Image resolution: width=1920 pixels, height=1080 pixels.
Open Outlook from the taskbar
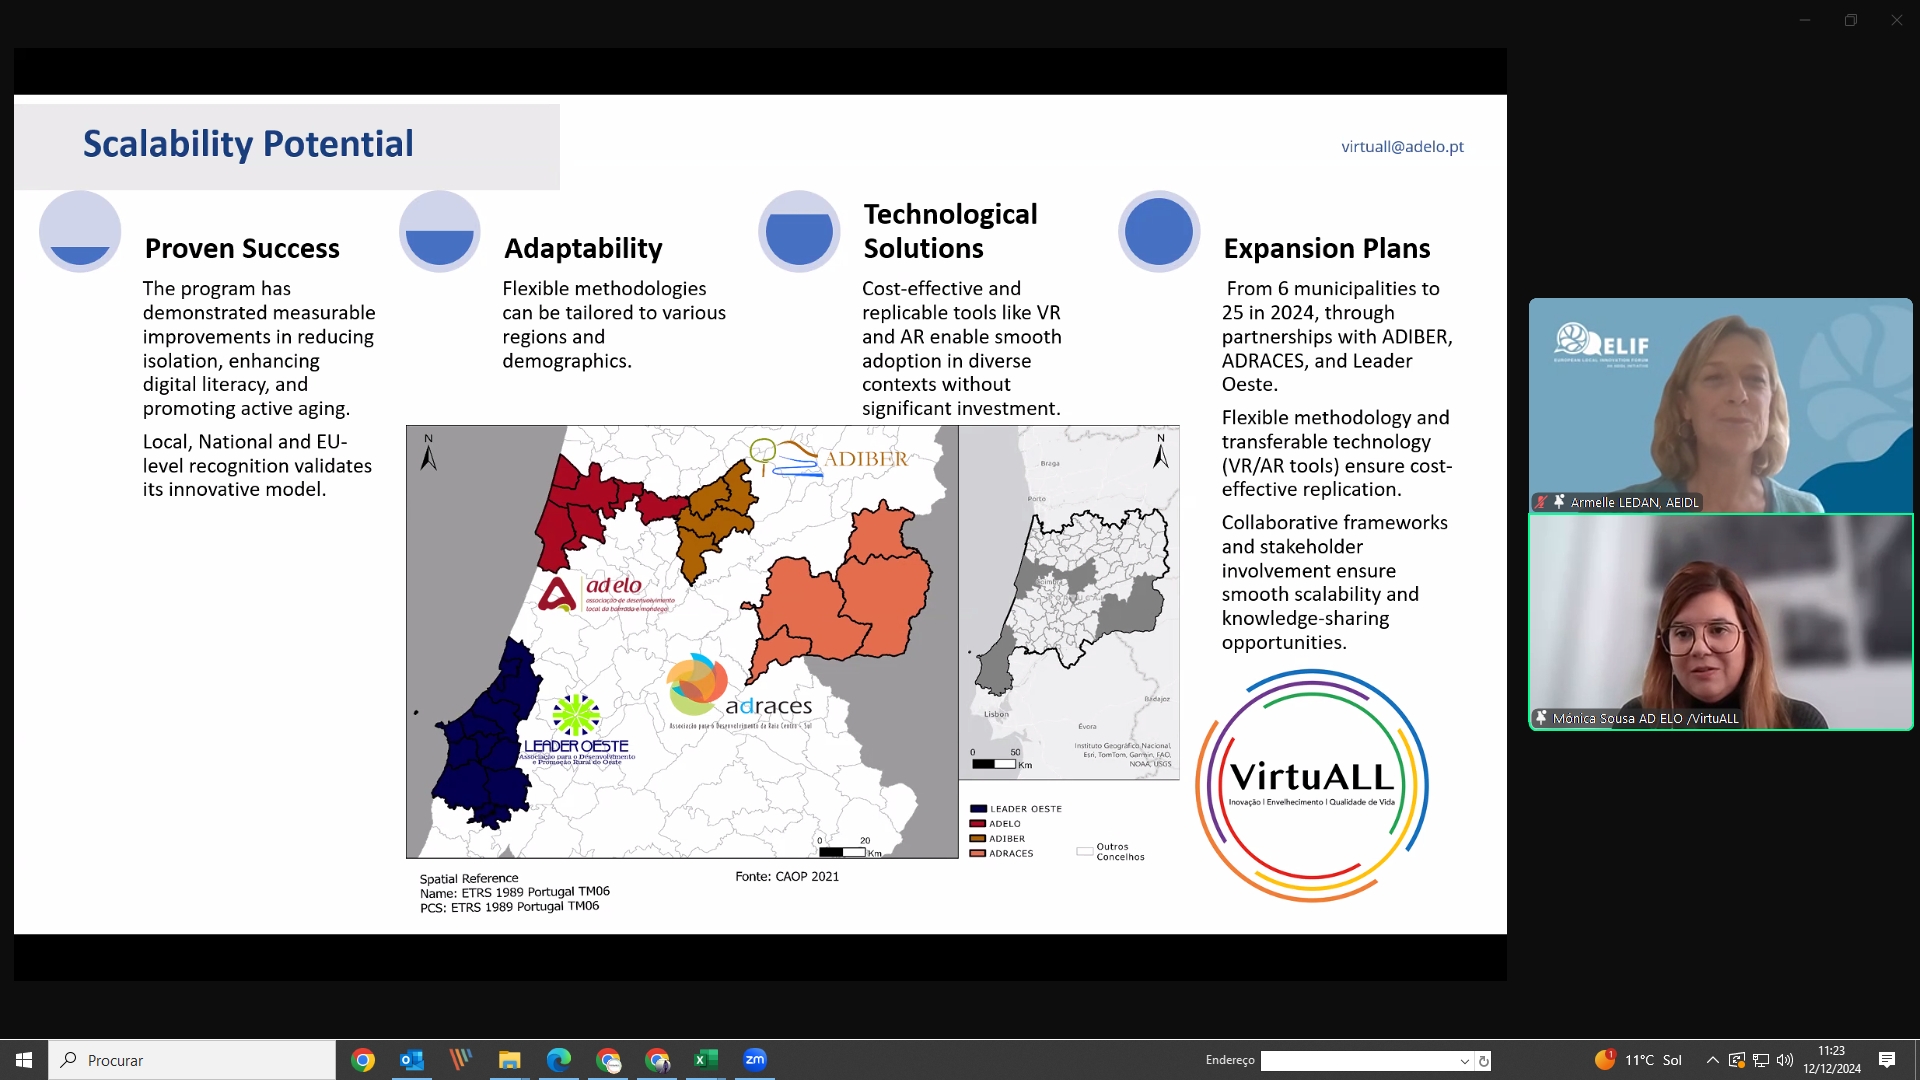coord(412,1060)
